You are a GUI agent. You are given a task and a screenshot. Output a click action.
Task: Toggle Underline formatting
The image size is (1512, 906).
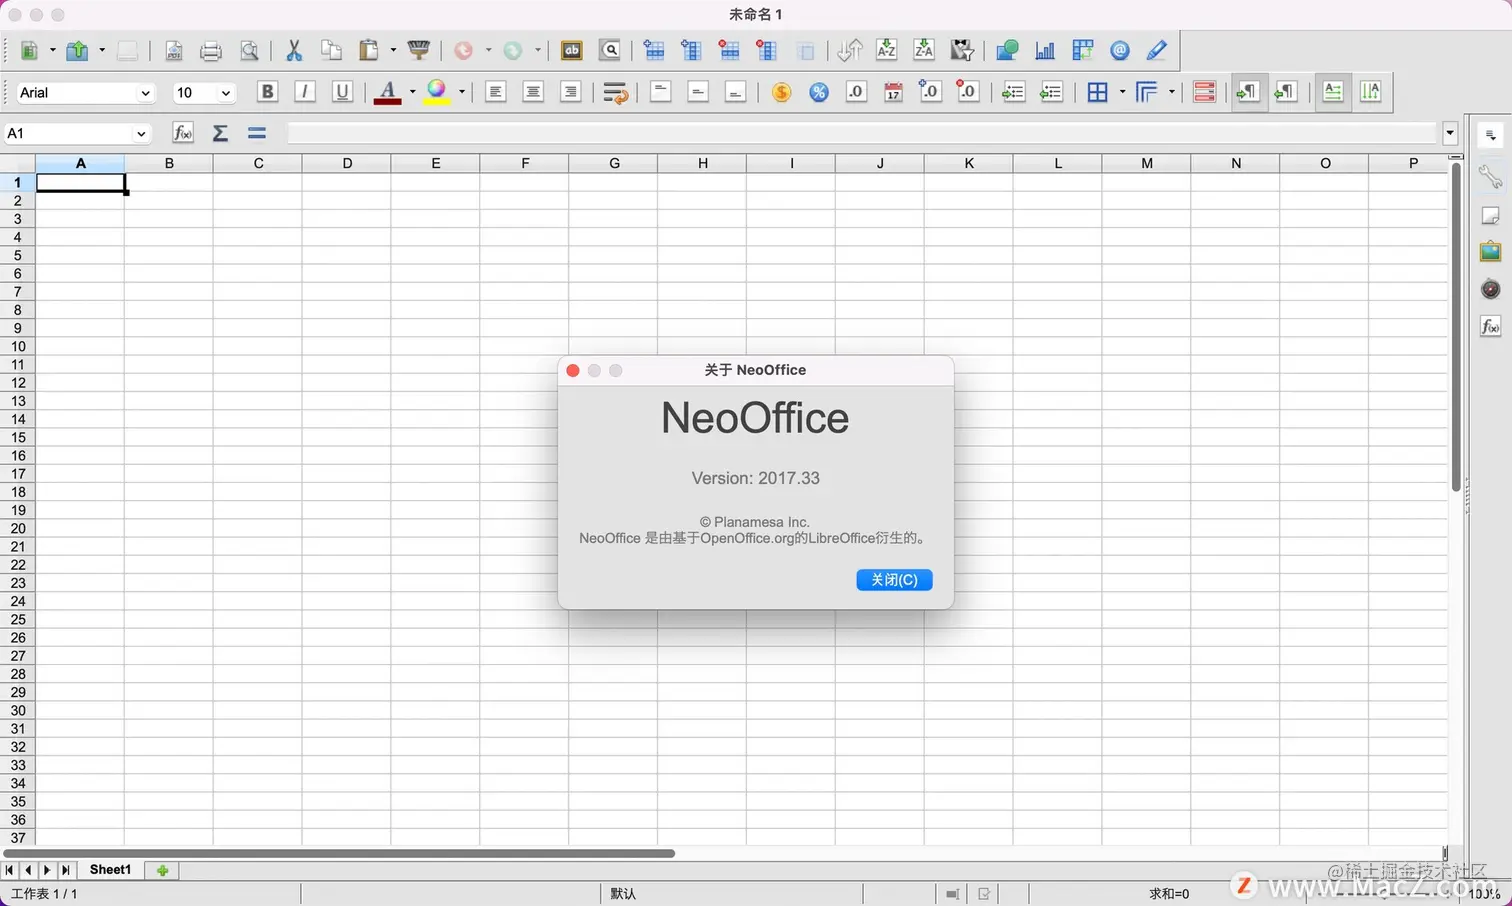pyautogui.click(x=342, y=92)
